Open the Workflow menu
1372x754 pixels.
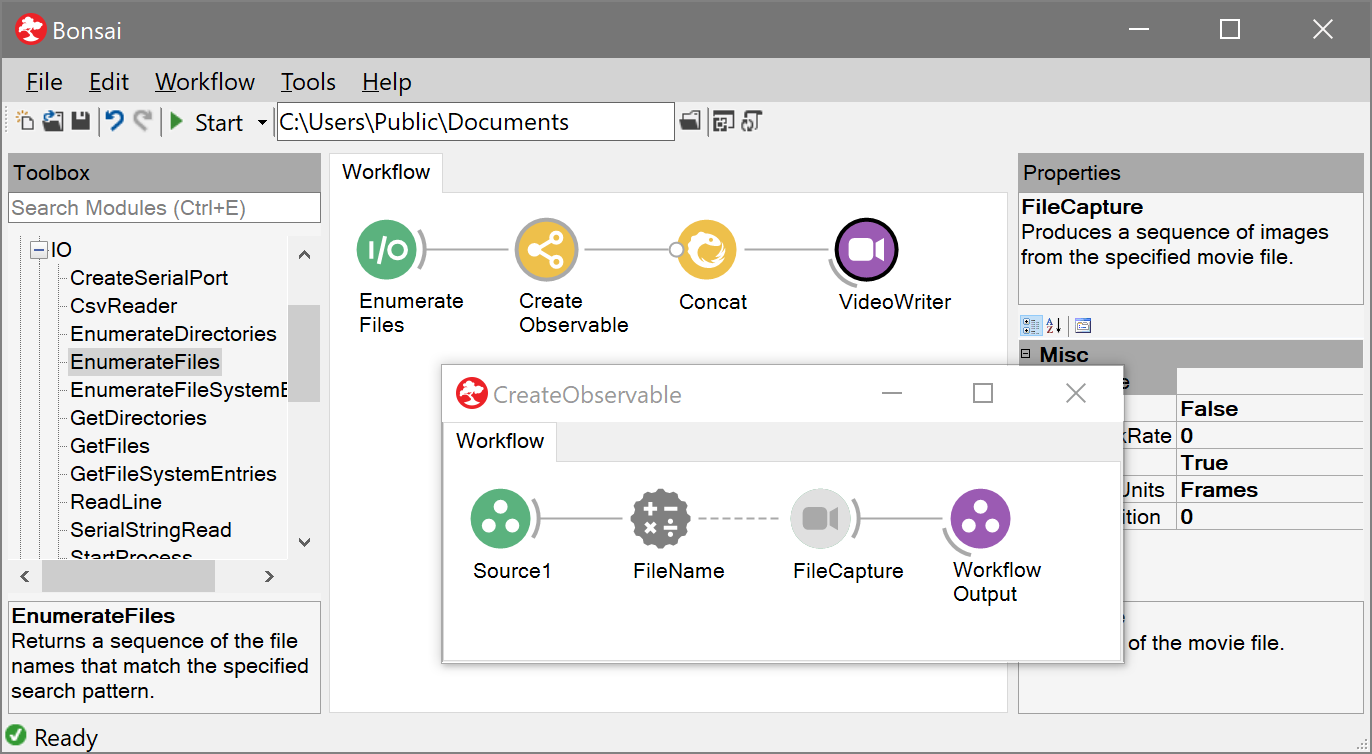coord(205,82)
